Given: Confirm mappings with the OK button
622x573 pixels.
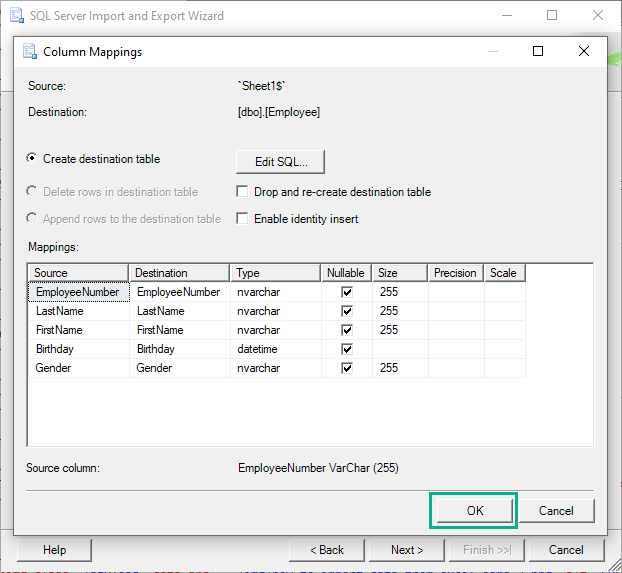Looking at the screenshot, I should pyautogui.click(x=475, y=511).
